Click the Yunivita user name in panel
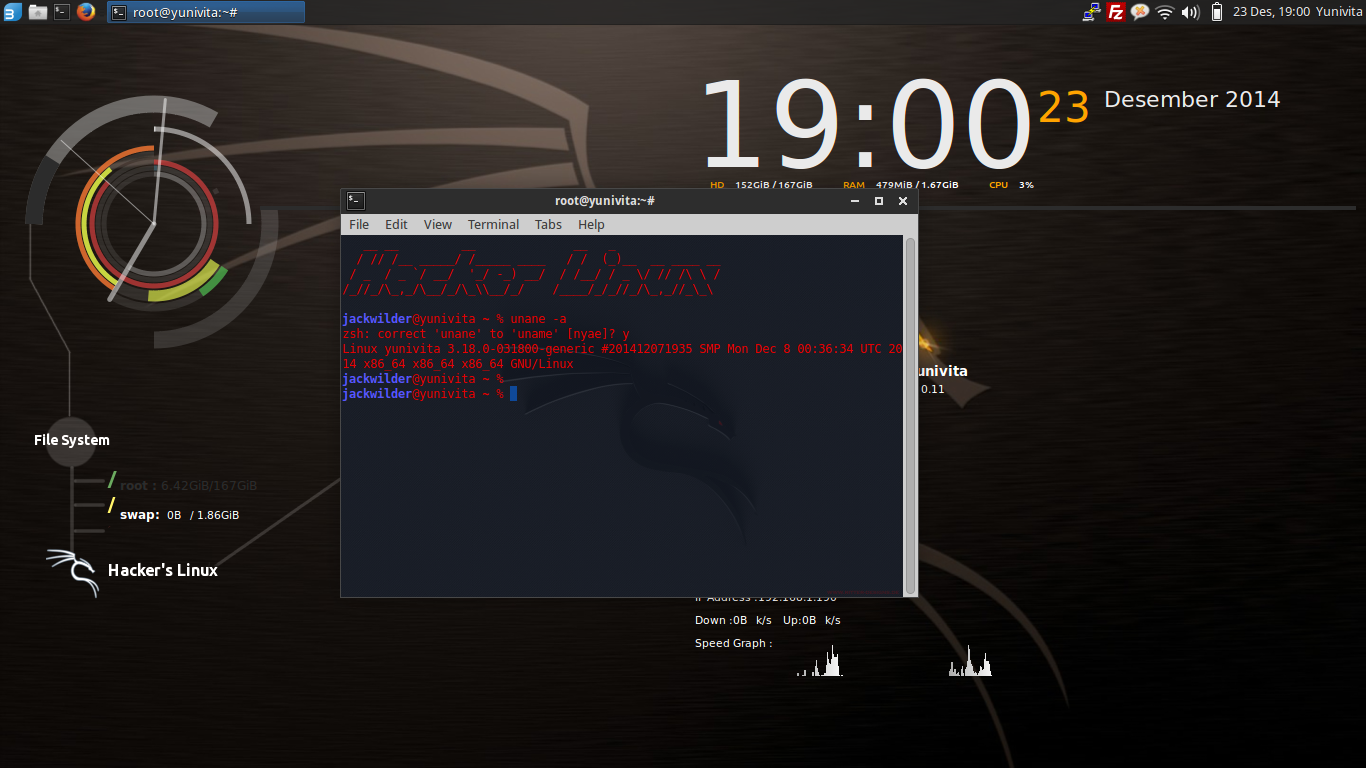Viewport: 1366px width, 768px height. [x=1338, y=12]
